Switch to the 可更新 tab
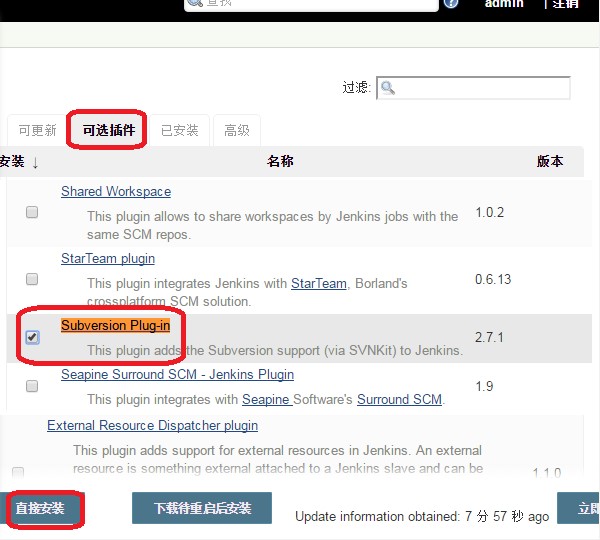Screen dimensions: 600x540 (x=37, y=130)
